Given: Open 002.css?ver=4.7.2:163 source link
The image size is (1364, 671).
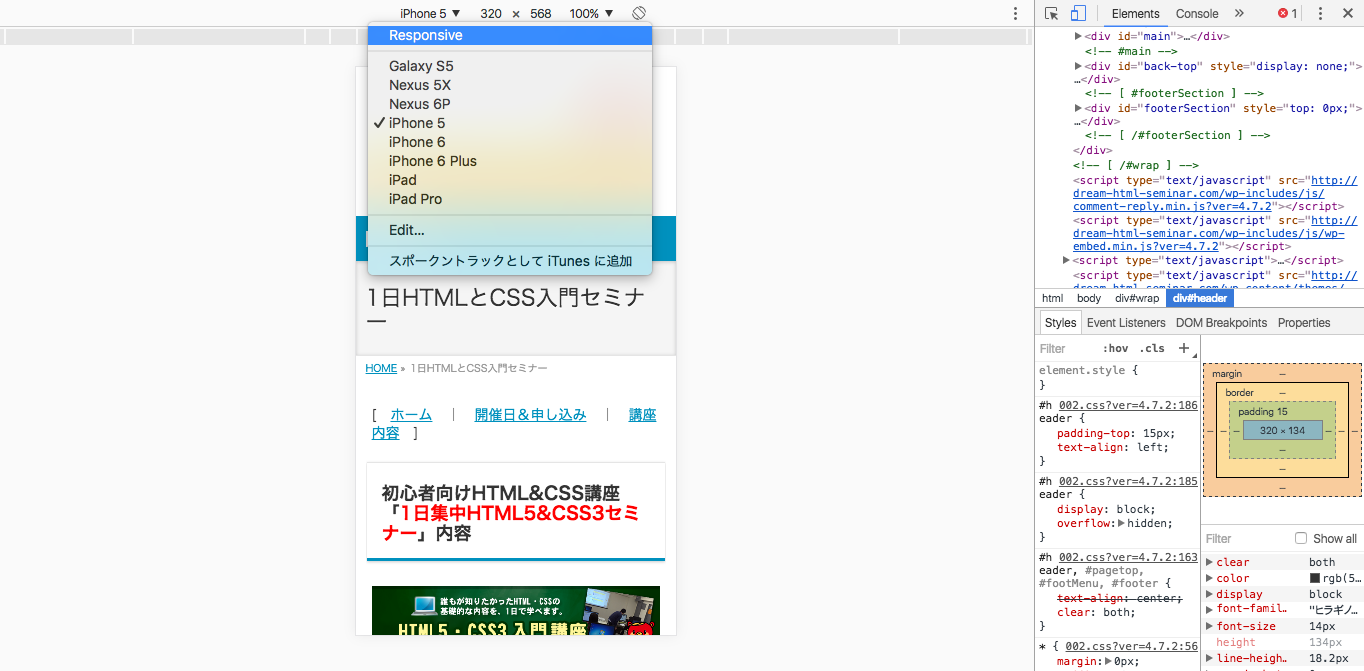Looking at the screenshot, I should (x=1128, y=557).
